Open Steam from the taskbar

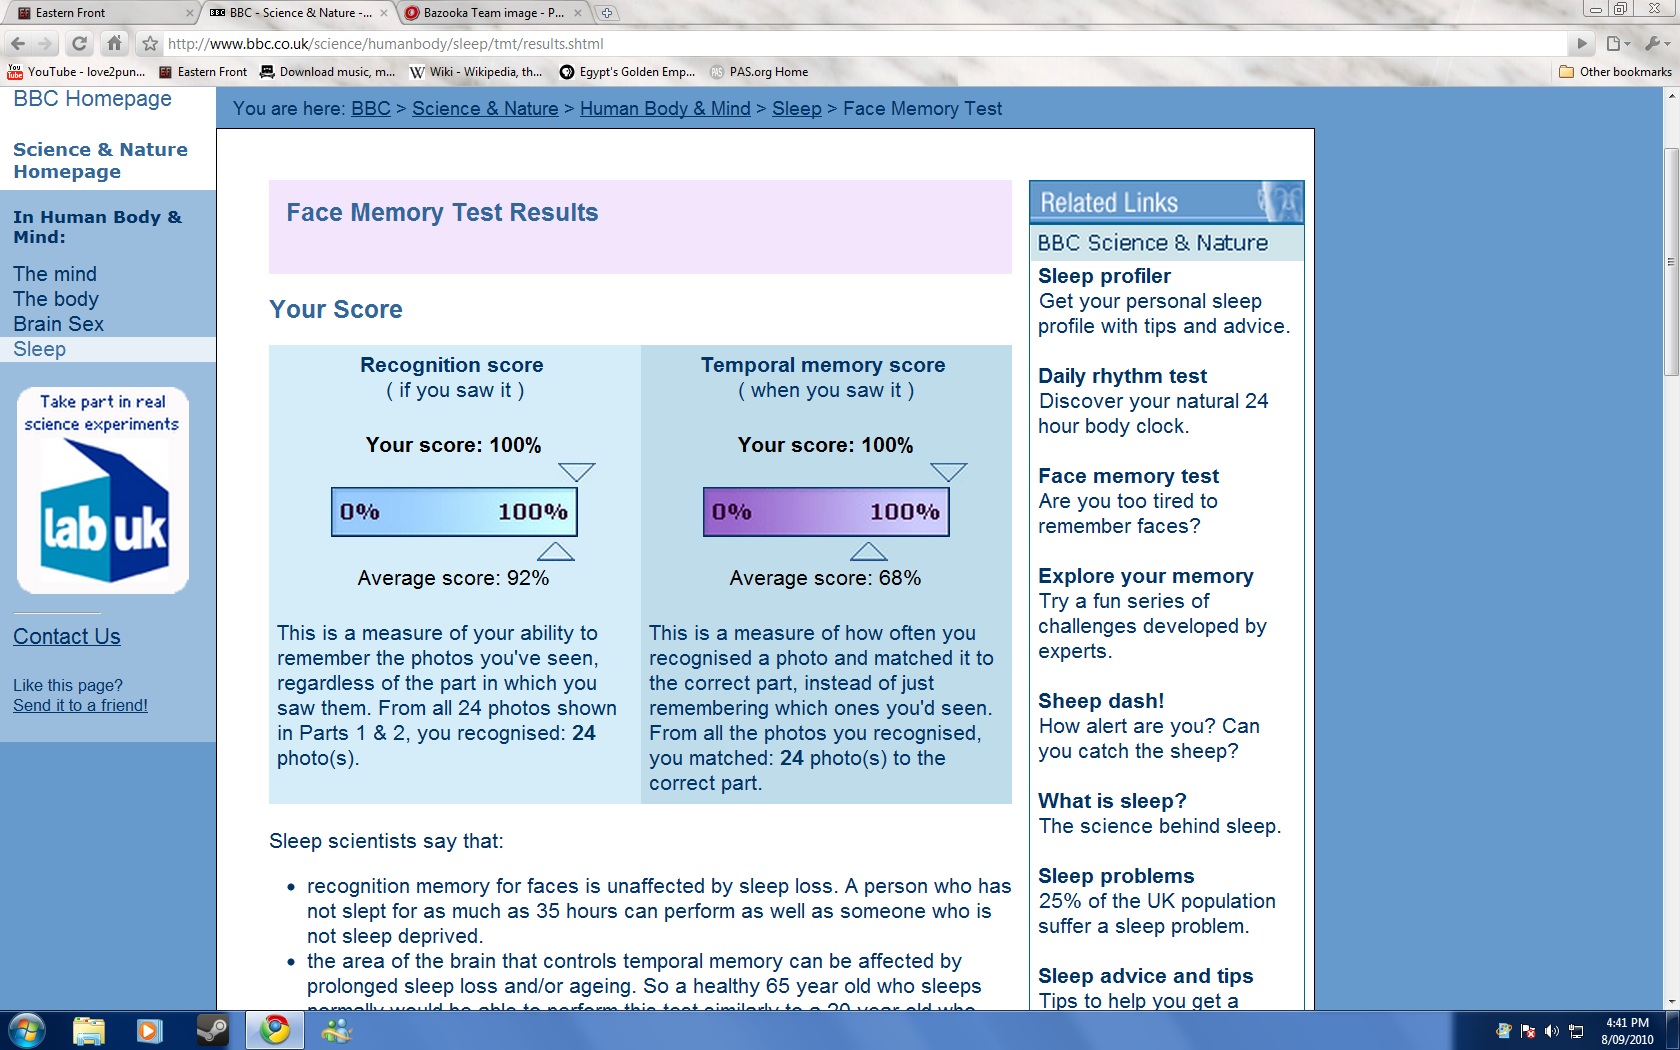point(212,1030)
